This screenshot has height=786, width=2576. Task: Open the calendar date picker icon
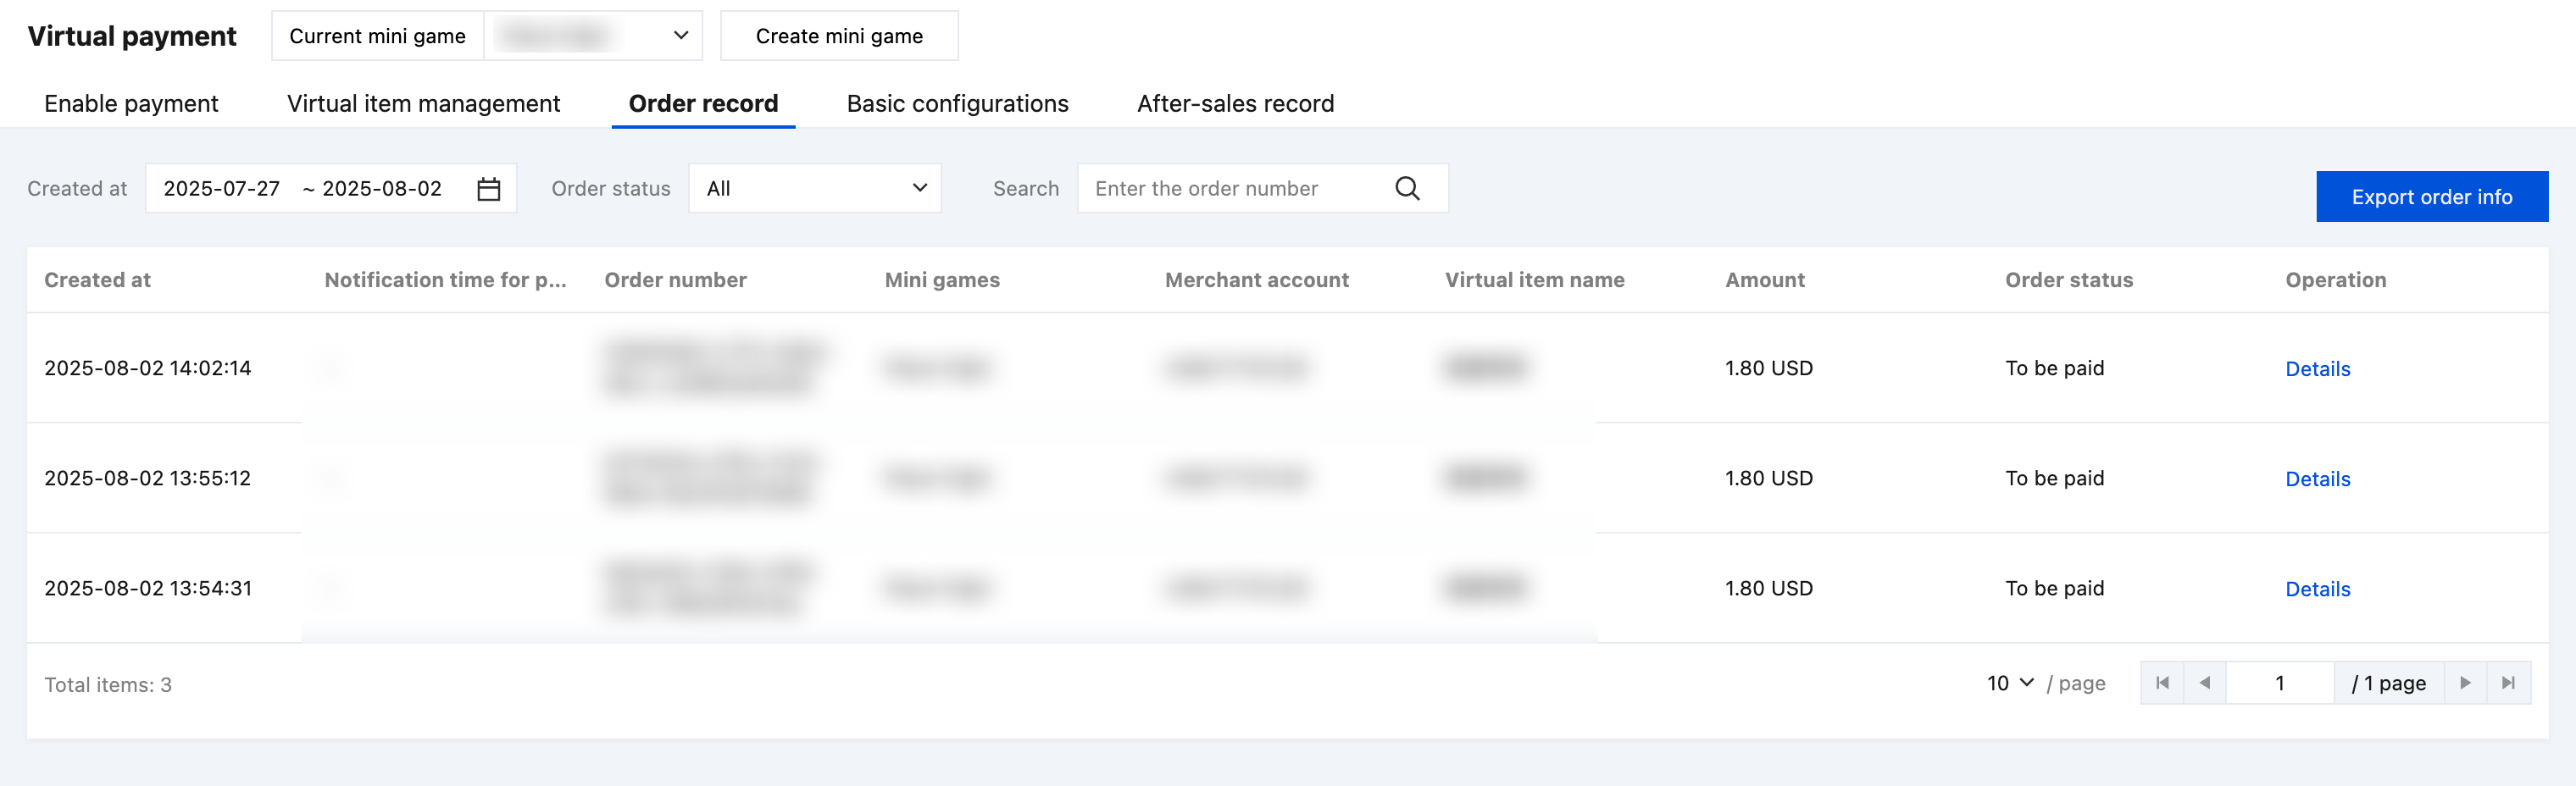(488, 189)
